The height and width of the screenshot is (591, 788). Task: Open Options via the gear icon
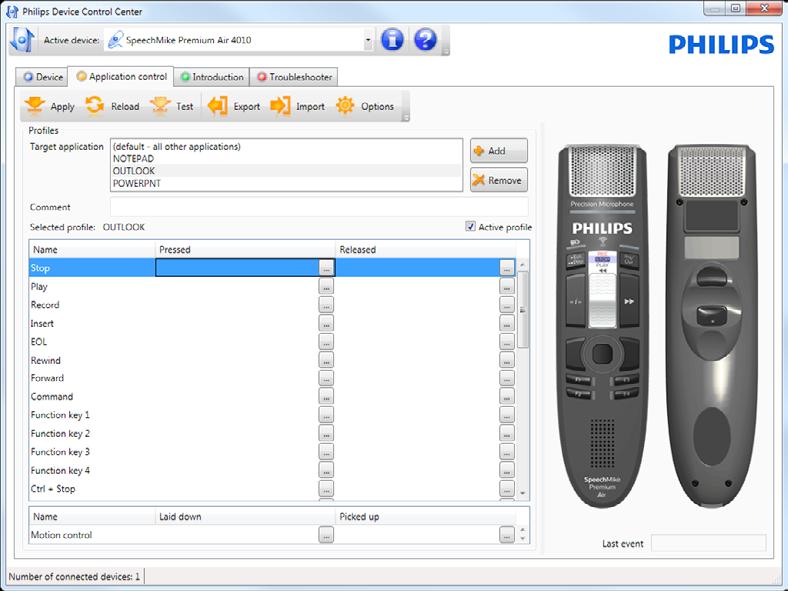[x=345, y=106]
